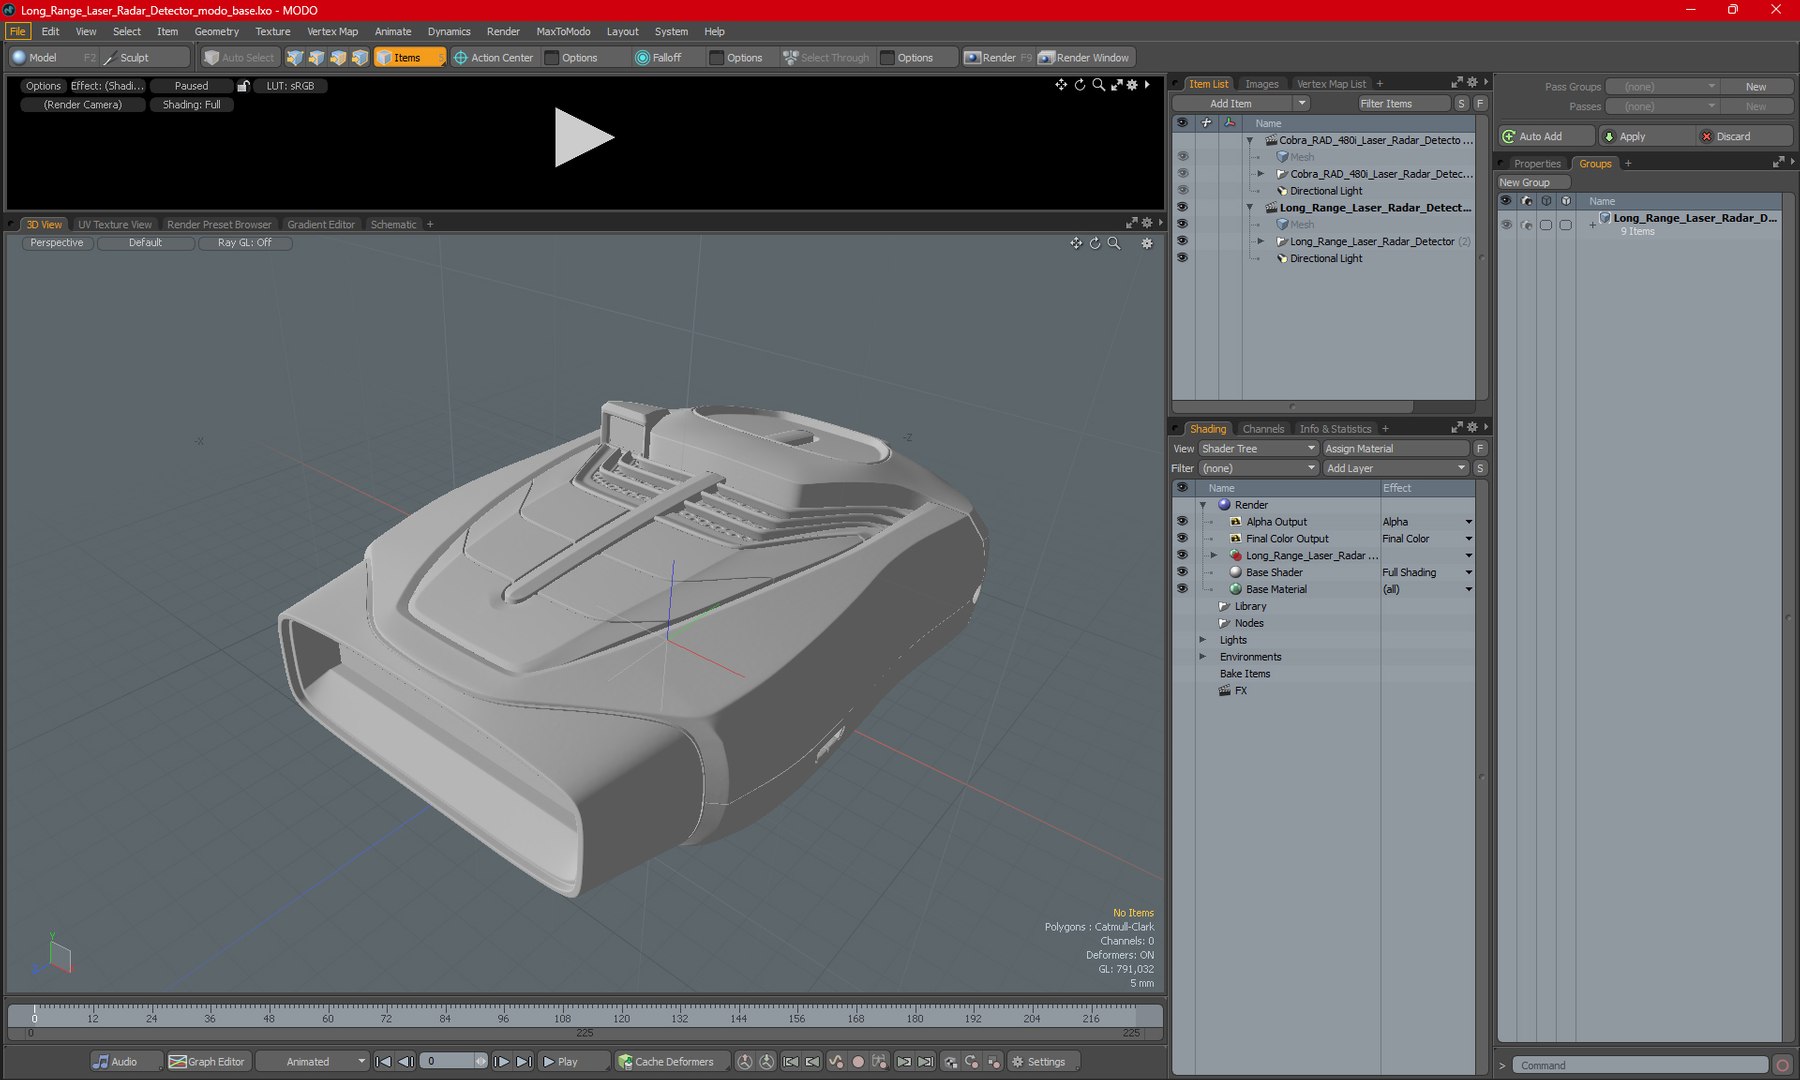Click the record keyframe circle icon
Screen dimensions: 1800x1080
[858, 1062]
